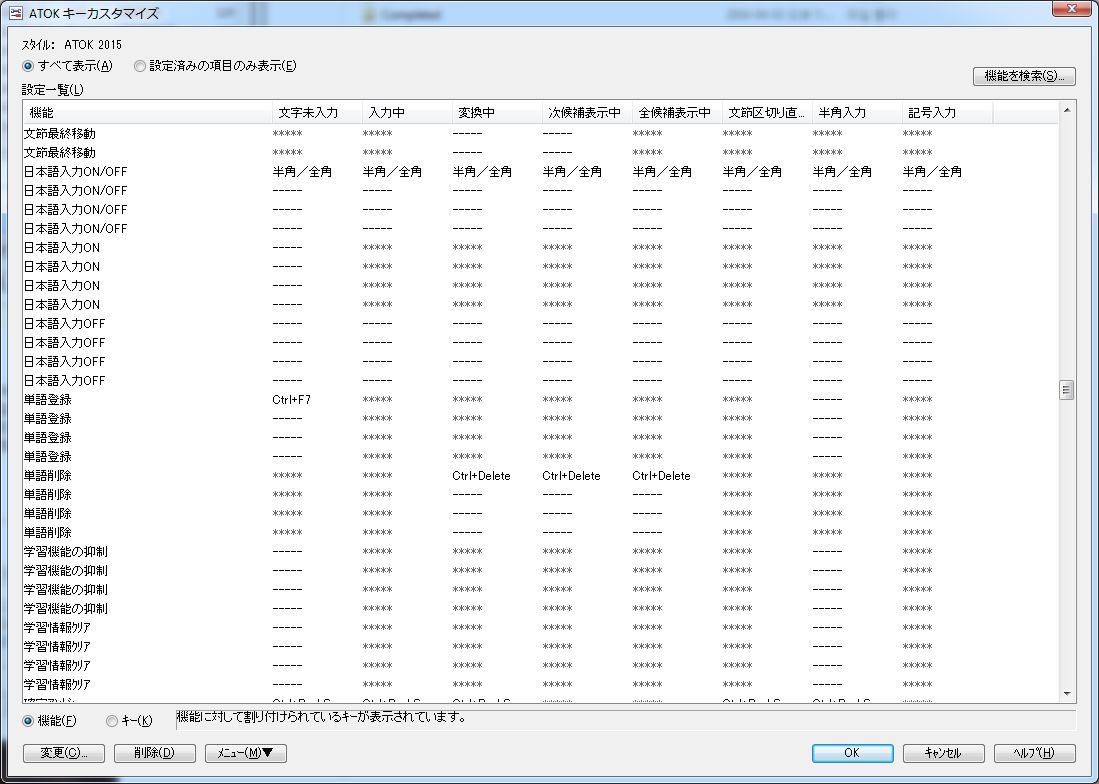
Task: Click the 変更(C)... button
Action: click(64, 753)
